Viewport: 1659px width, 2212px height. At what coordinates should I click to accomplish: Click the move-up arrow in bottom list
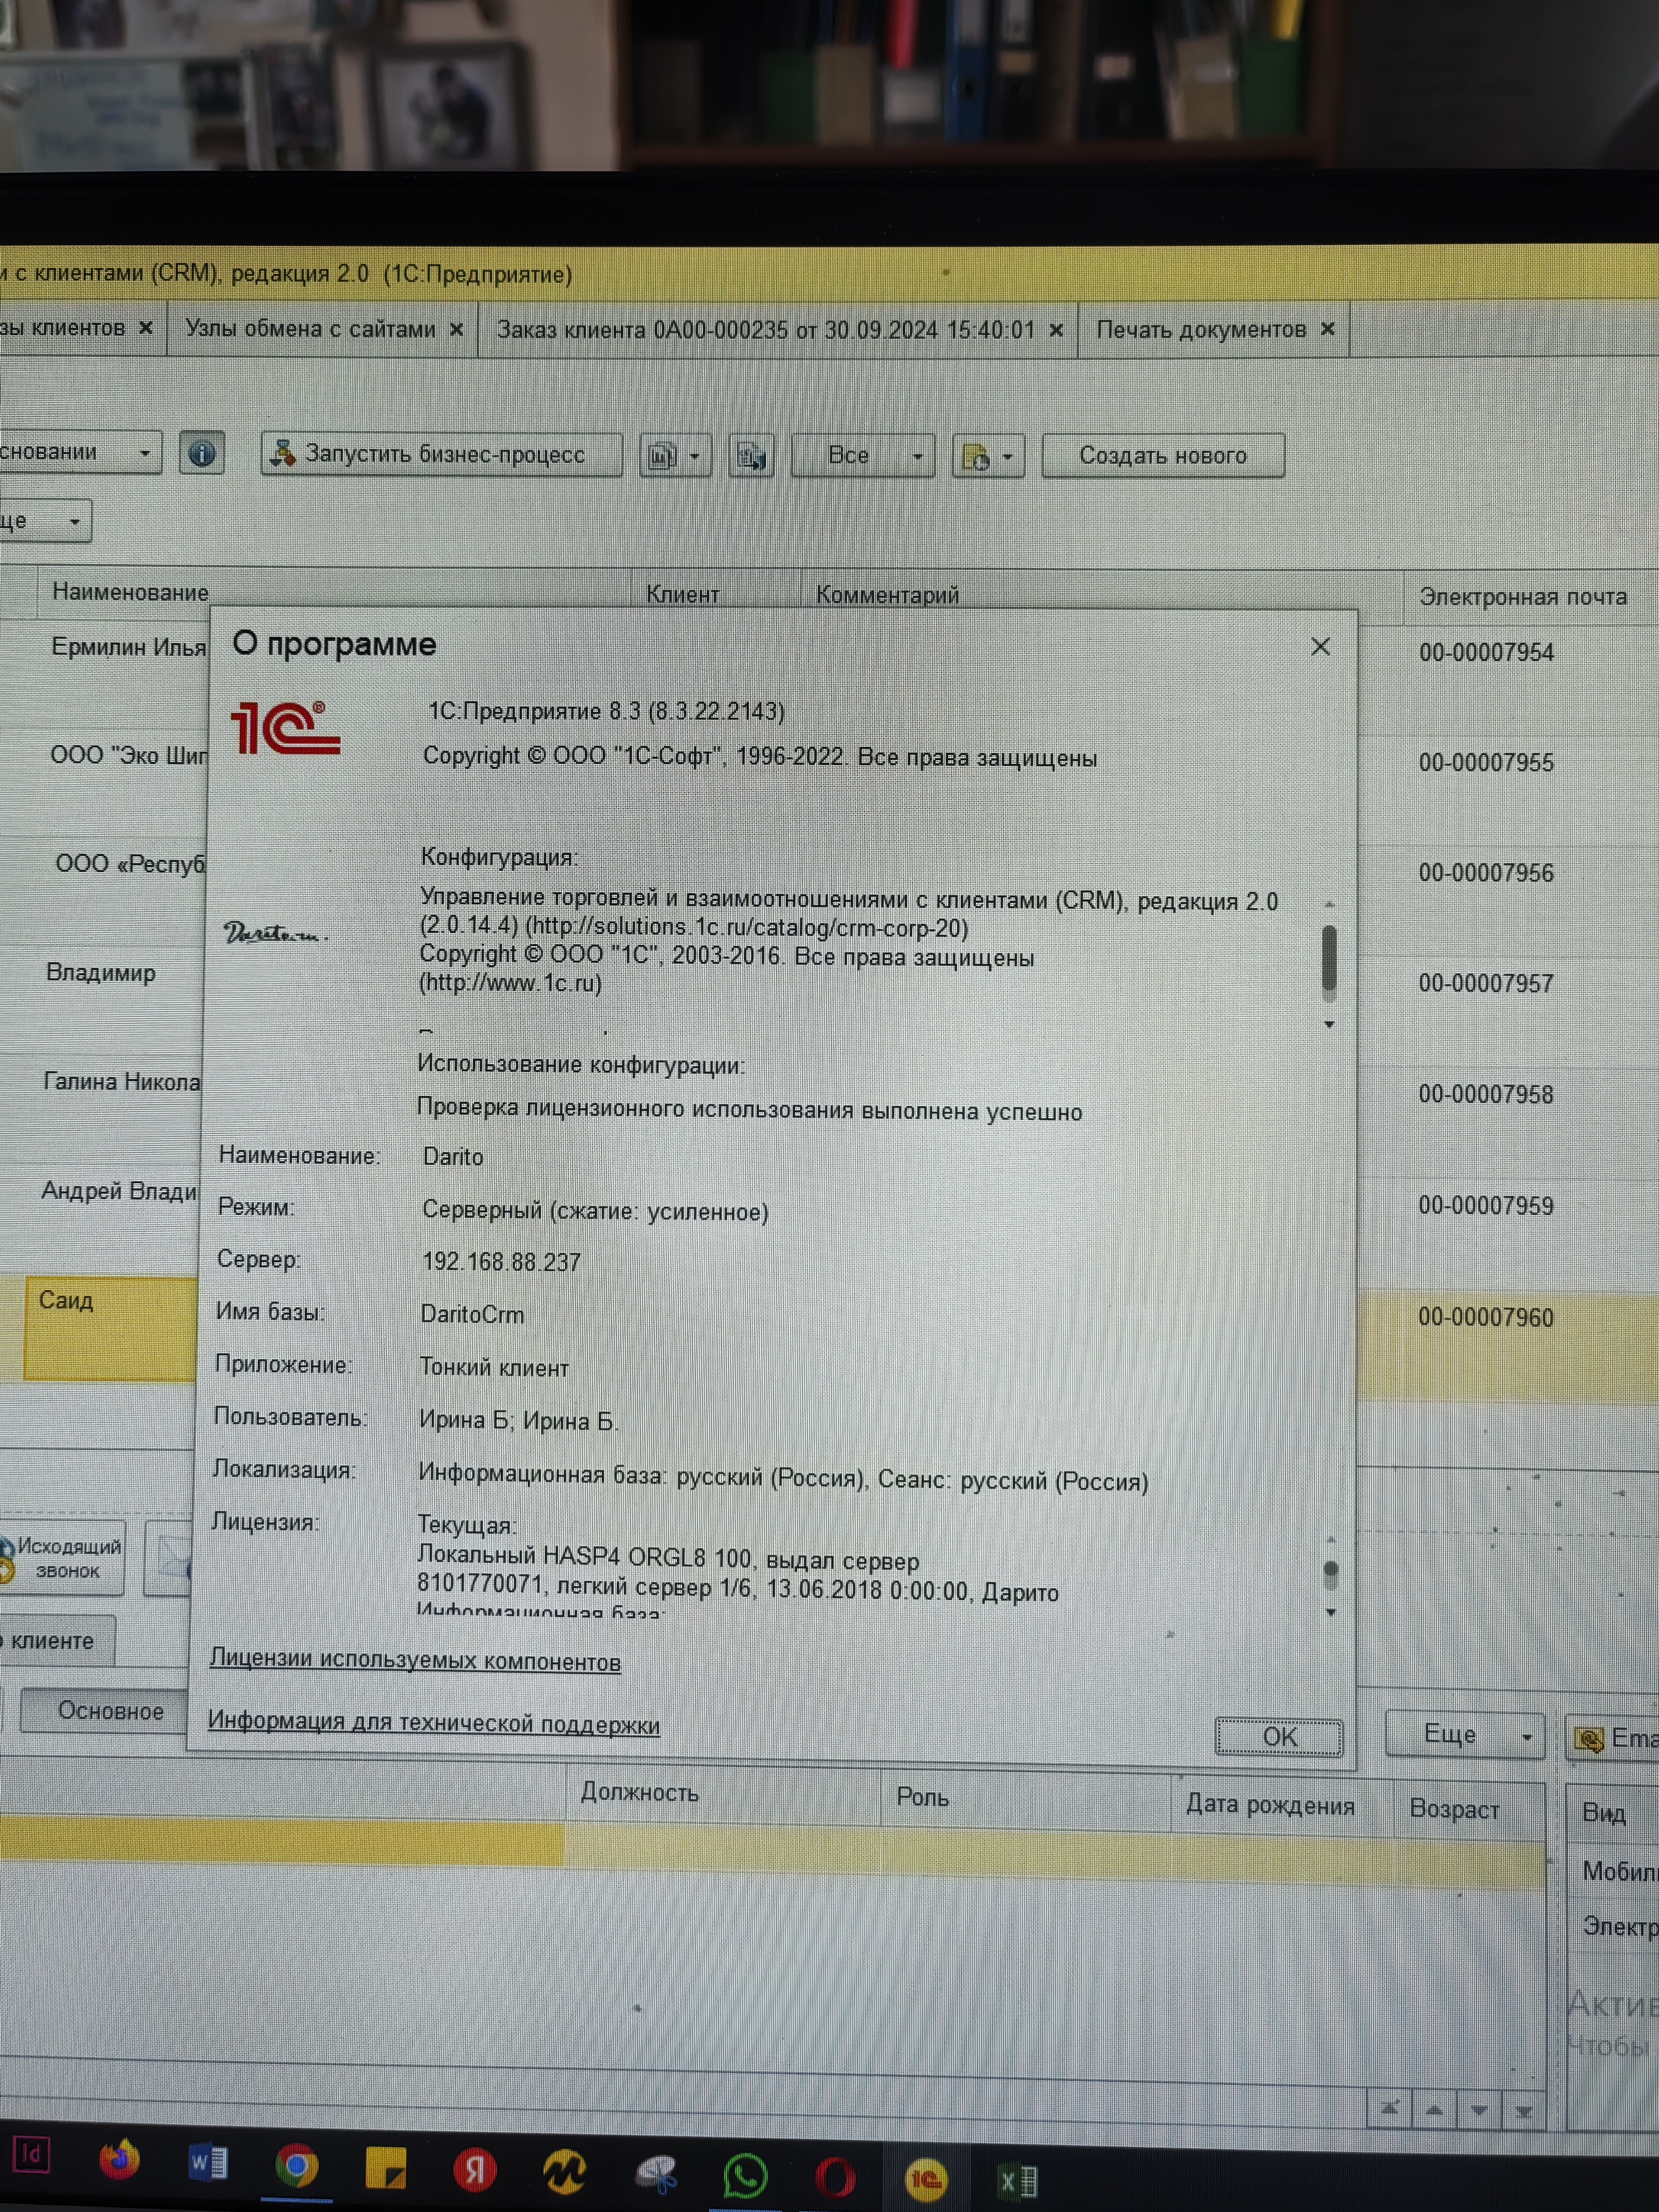click(1434, 2110)
